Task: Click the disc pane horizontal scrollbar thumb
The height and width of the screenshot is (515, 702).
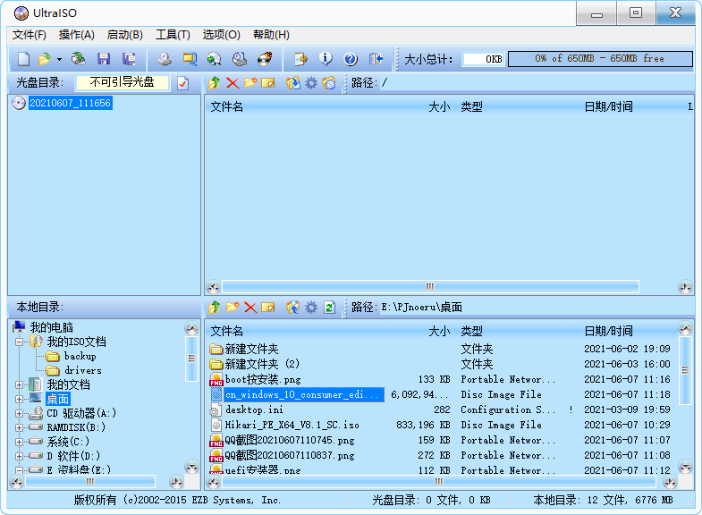Action: coord(430,286)
